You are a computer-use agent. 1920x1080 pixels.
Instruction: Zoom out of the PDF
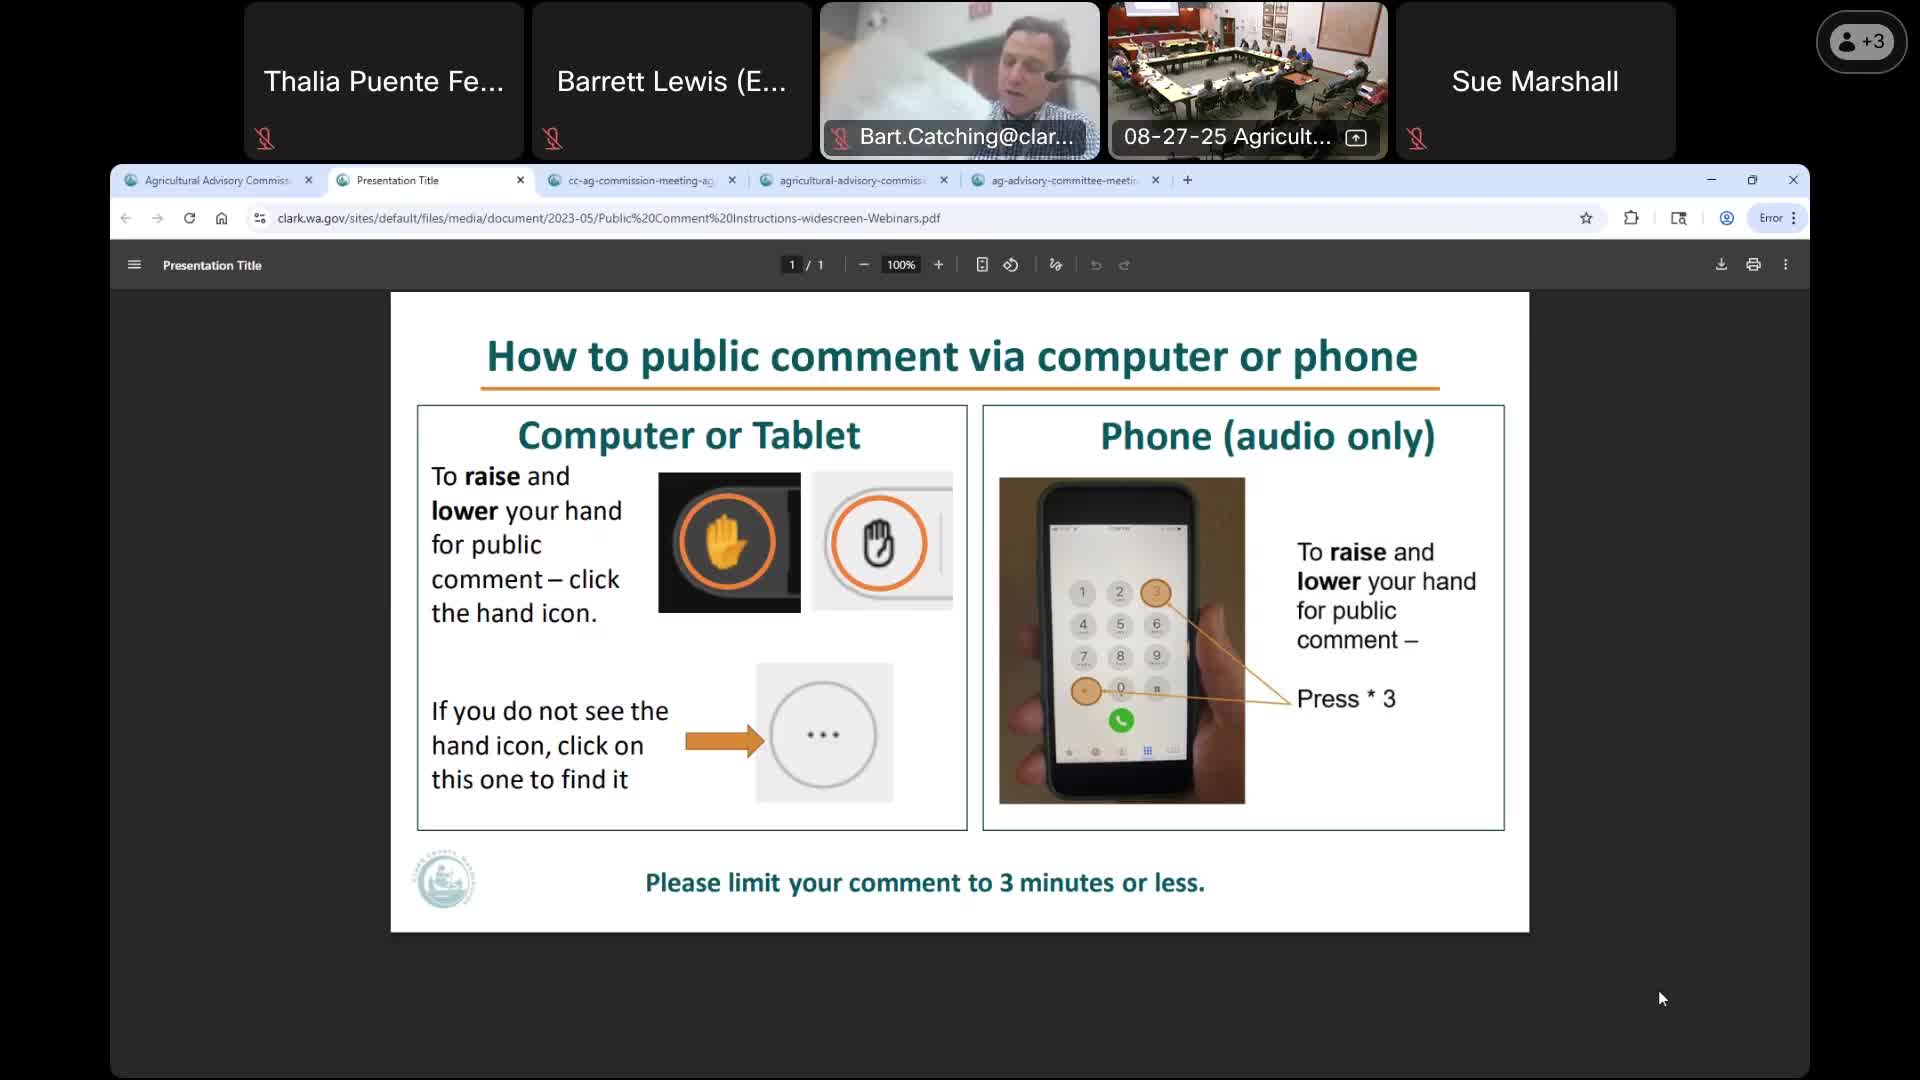[x=864, y=265]
